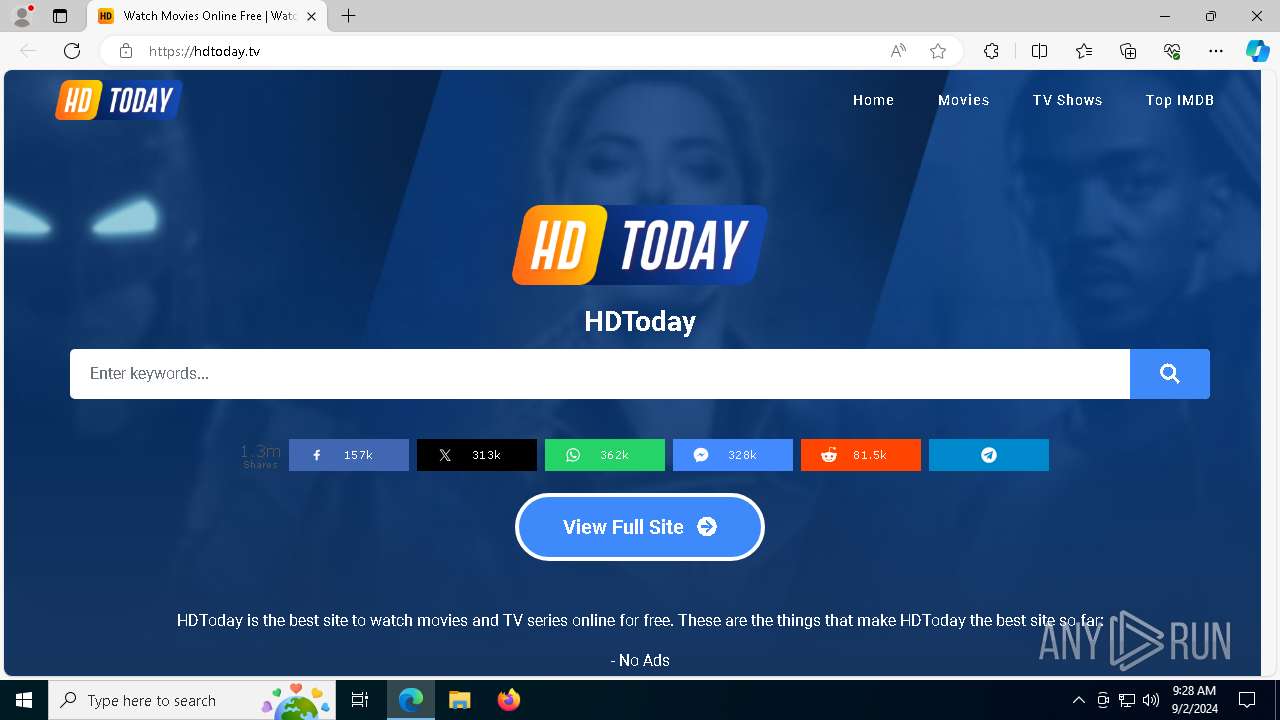Click the '- No Ads' text line

tap(640, 660)
